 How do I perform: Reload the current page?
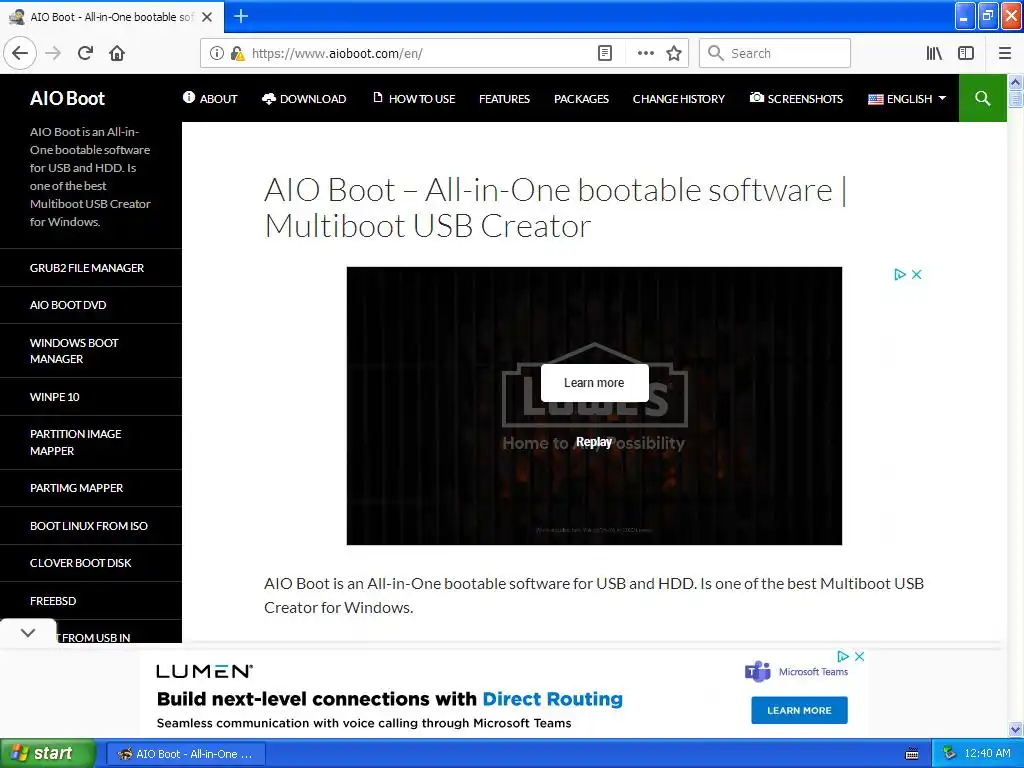pos(85,53)
